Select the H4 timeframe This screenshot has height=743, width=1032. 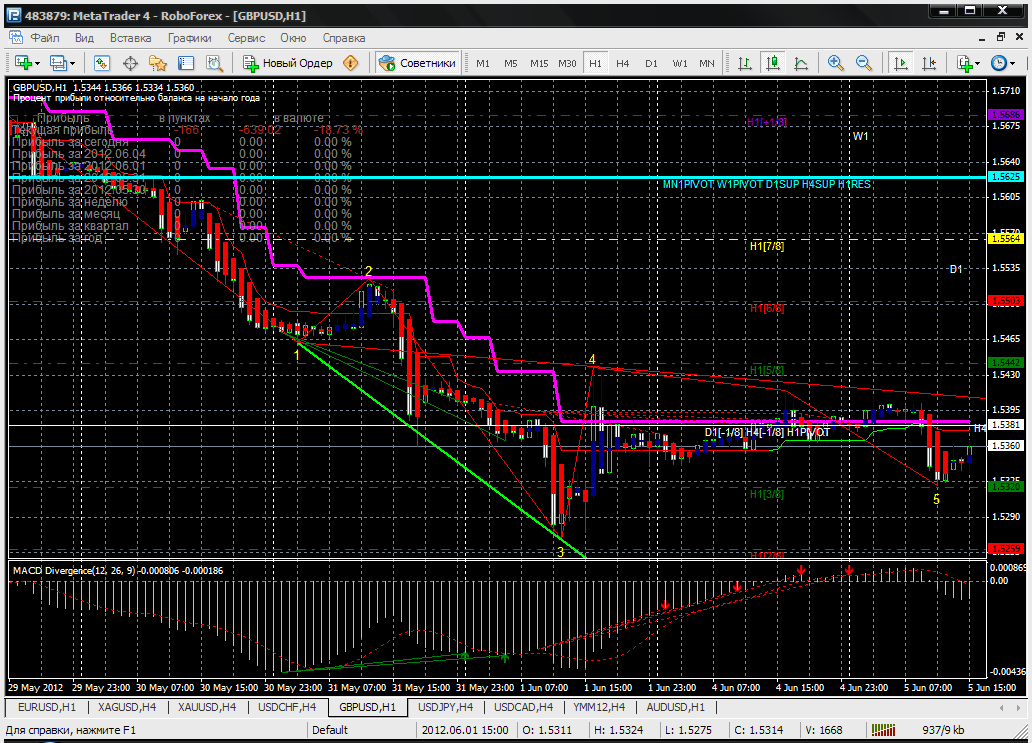tap(623, 63)
